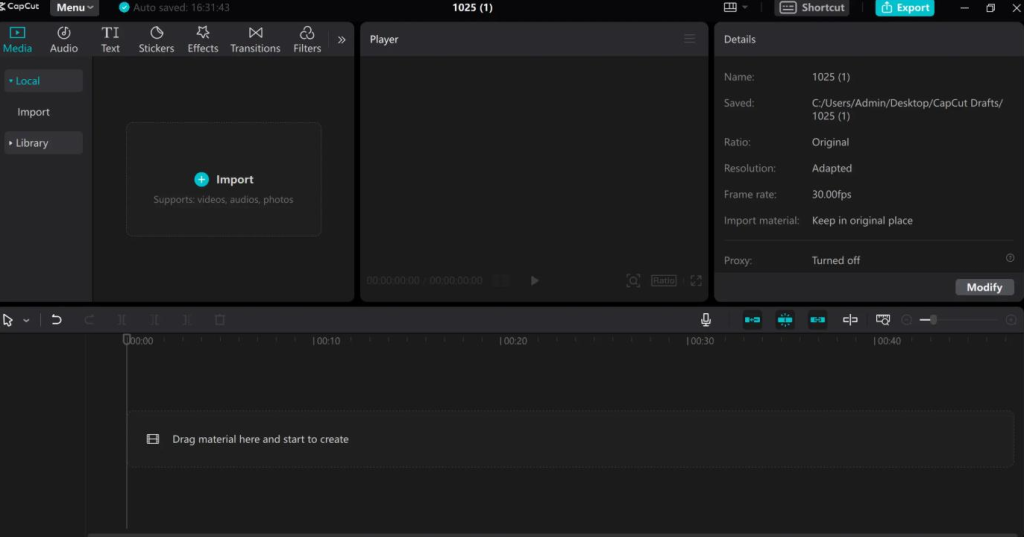Toggle the linkage option on timeline
Screen dimensions: 1024x537
point(818,319)
